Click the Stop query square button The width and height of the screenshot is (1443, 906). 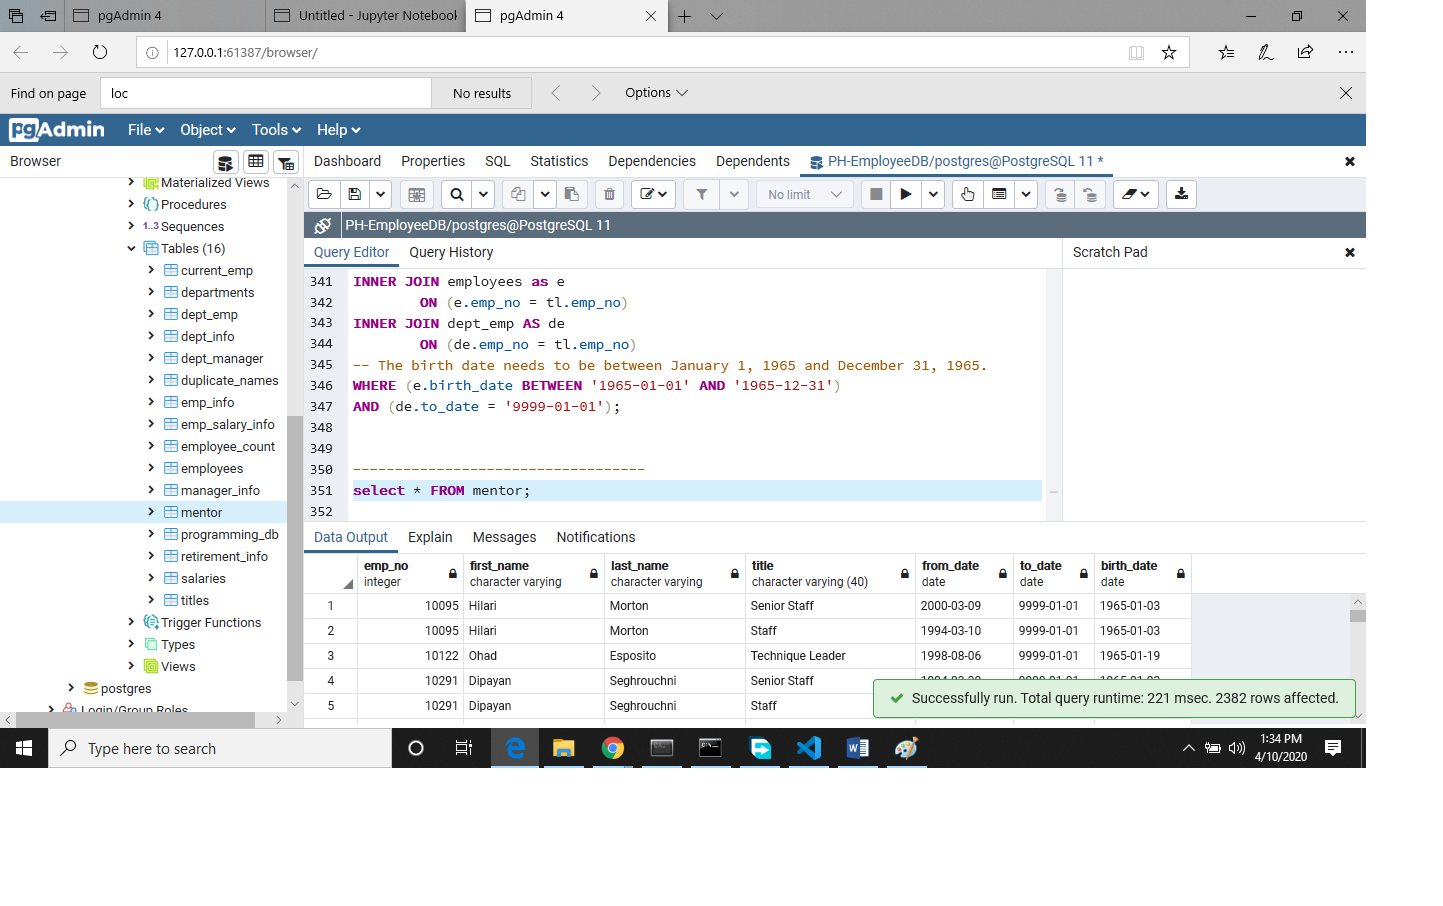[876, 194]
